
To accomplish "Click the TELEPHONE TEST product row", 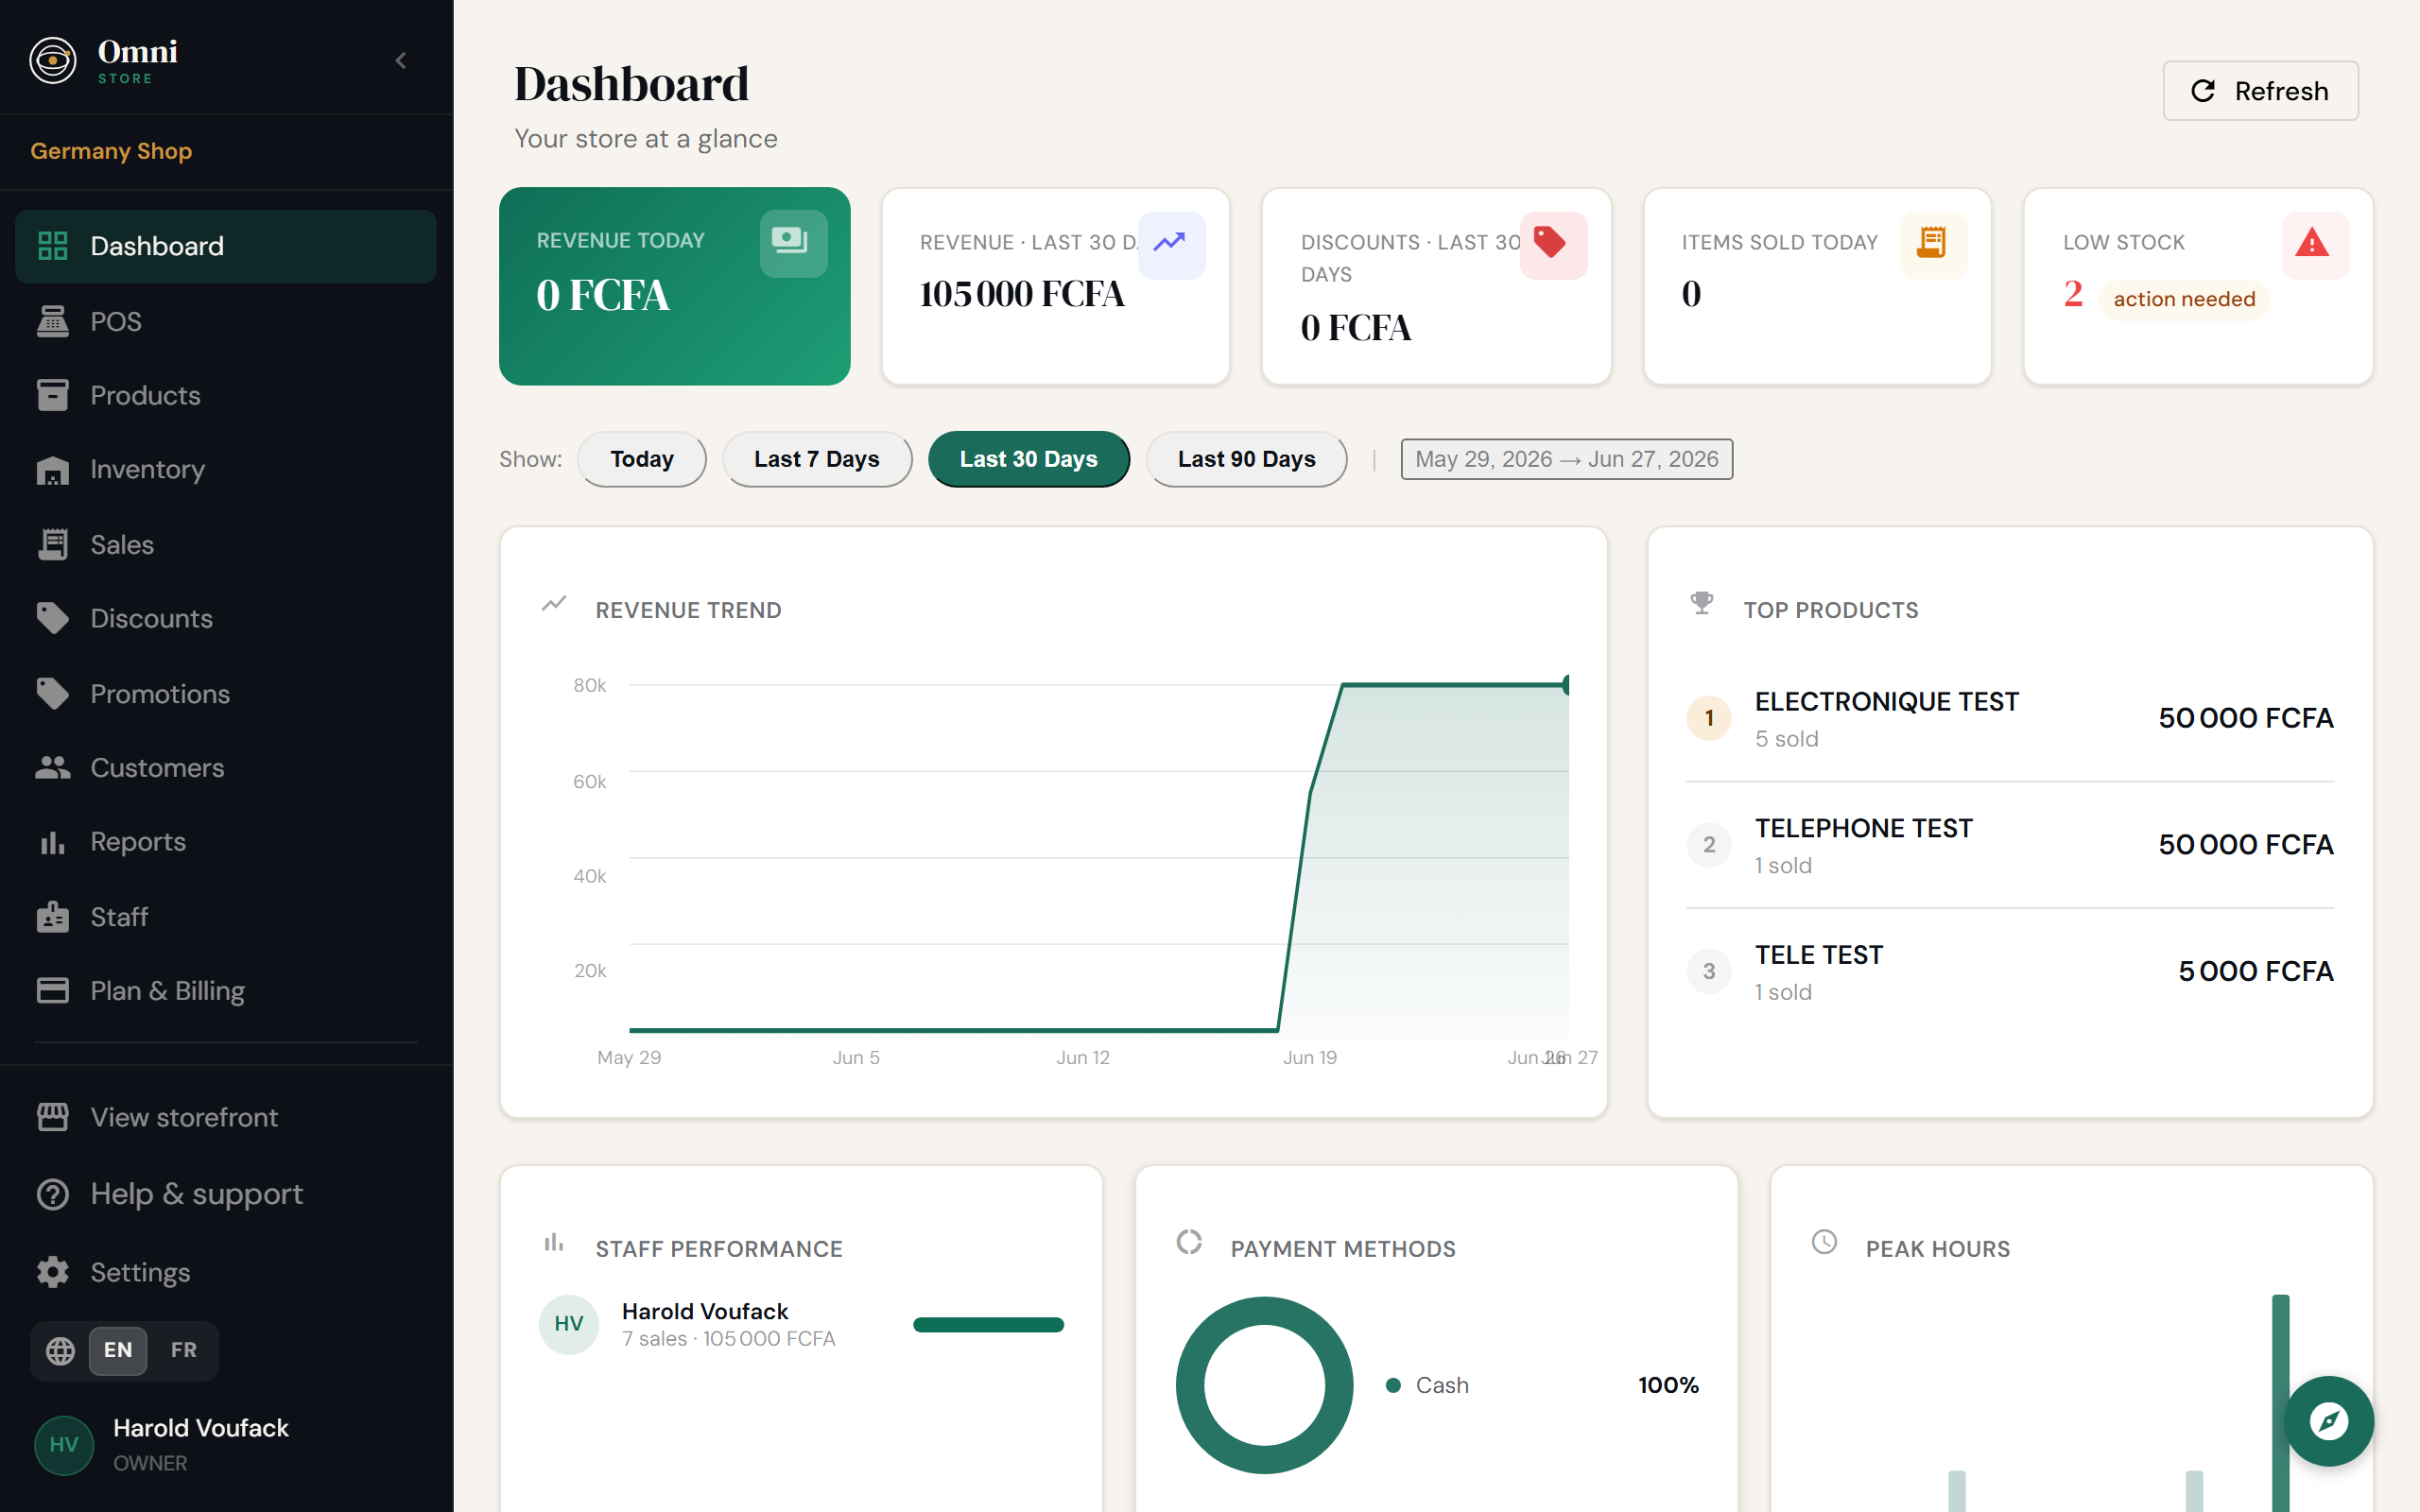I will [2010, 845].
